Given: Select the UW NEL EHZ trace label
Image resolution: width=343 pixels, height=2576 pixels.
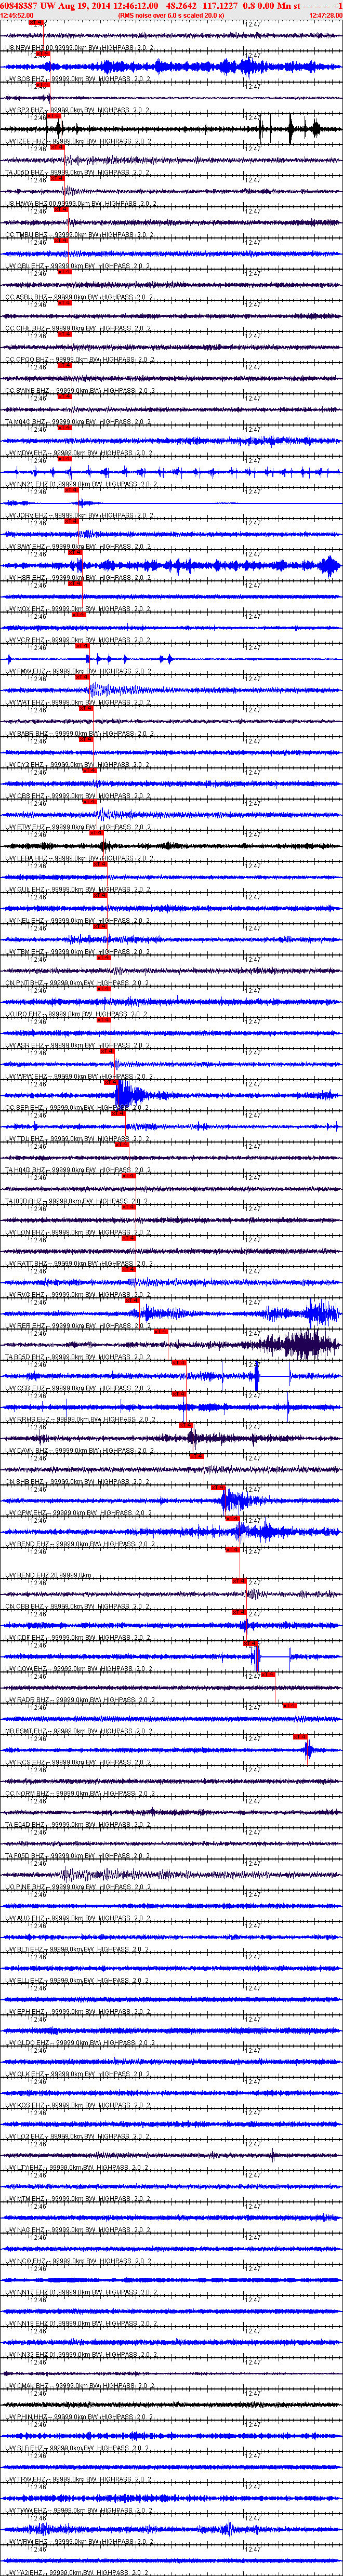Looking at the screenshot, I should (78, 921).
